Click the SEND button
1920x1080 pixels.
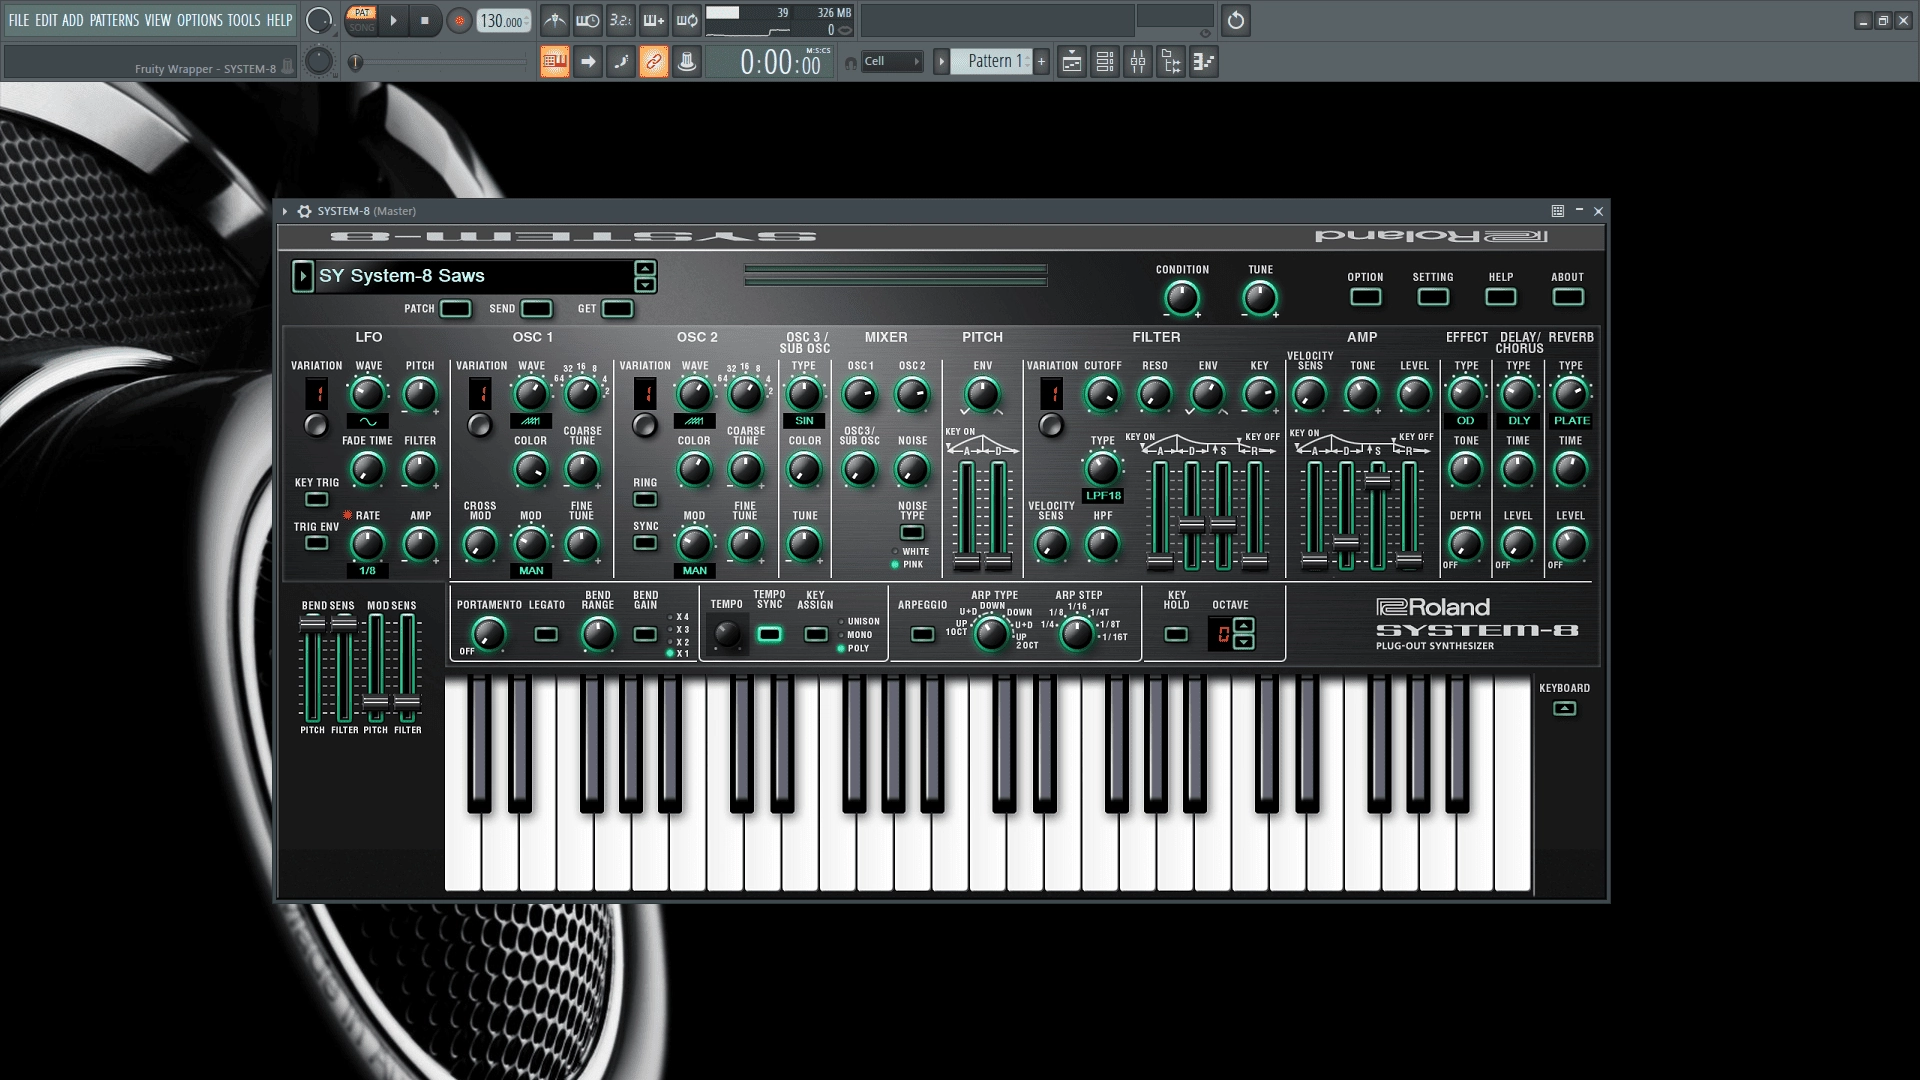click(536, 309)
